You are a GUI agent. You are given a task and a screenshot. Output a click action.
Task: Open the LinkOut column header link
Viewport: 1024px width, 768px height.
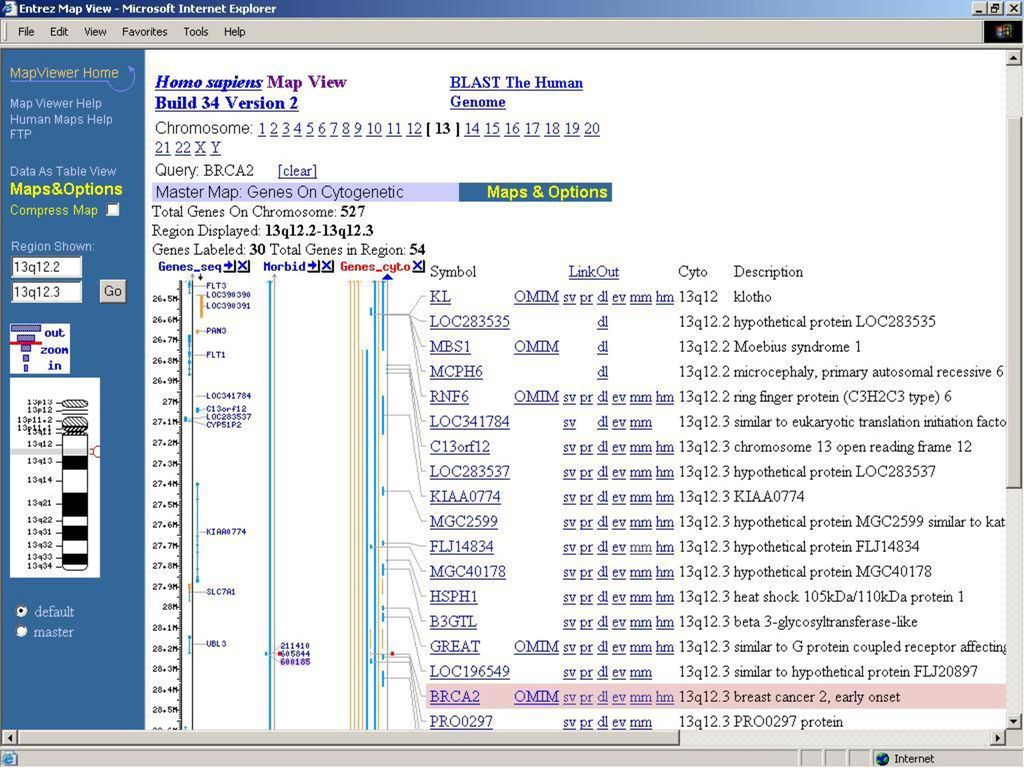pyautogui.click(x=594, y=272)
